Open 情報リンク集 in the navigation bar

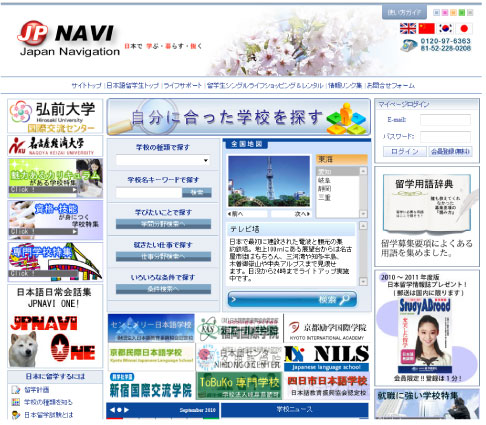click(345, 86)
